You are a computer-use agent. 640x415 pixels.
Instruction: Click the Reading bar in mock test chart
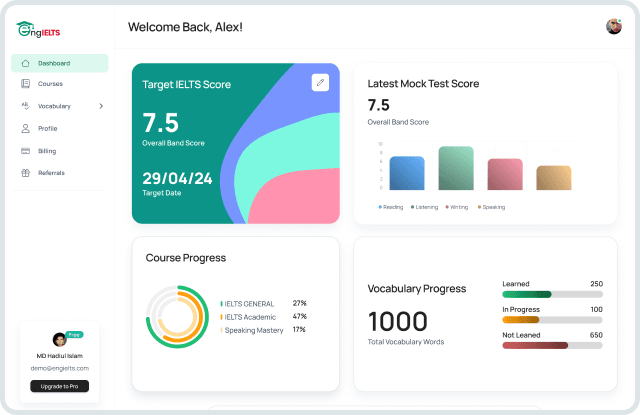click(407, 173)
